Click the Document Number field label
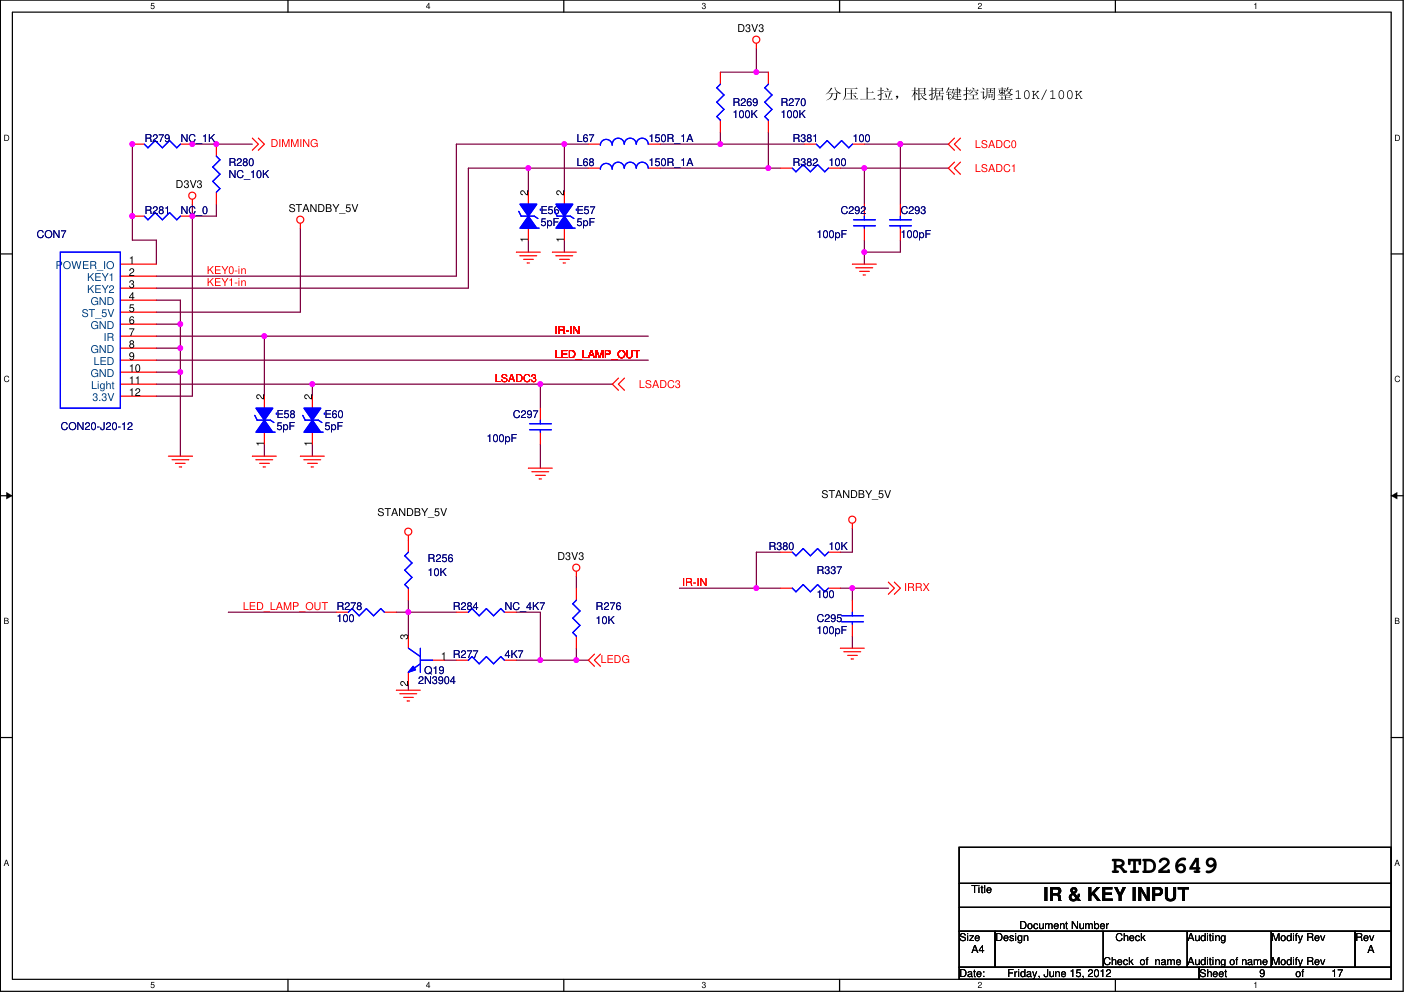 pyautogui.click(x=1064, y=925)
